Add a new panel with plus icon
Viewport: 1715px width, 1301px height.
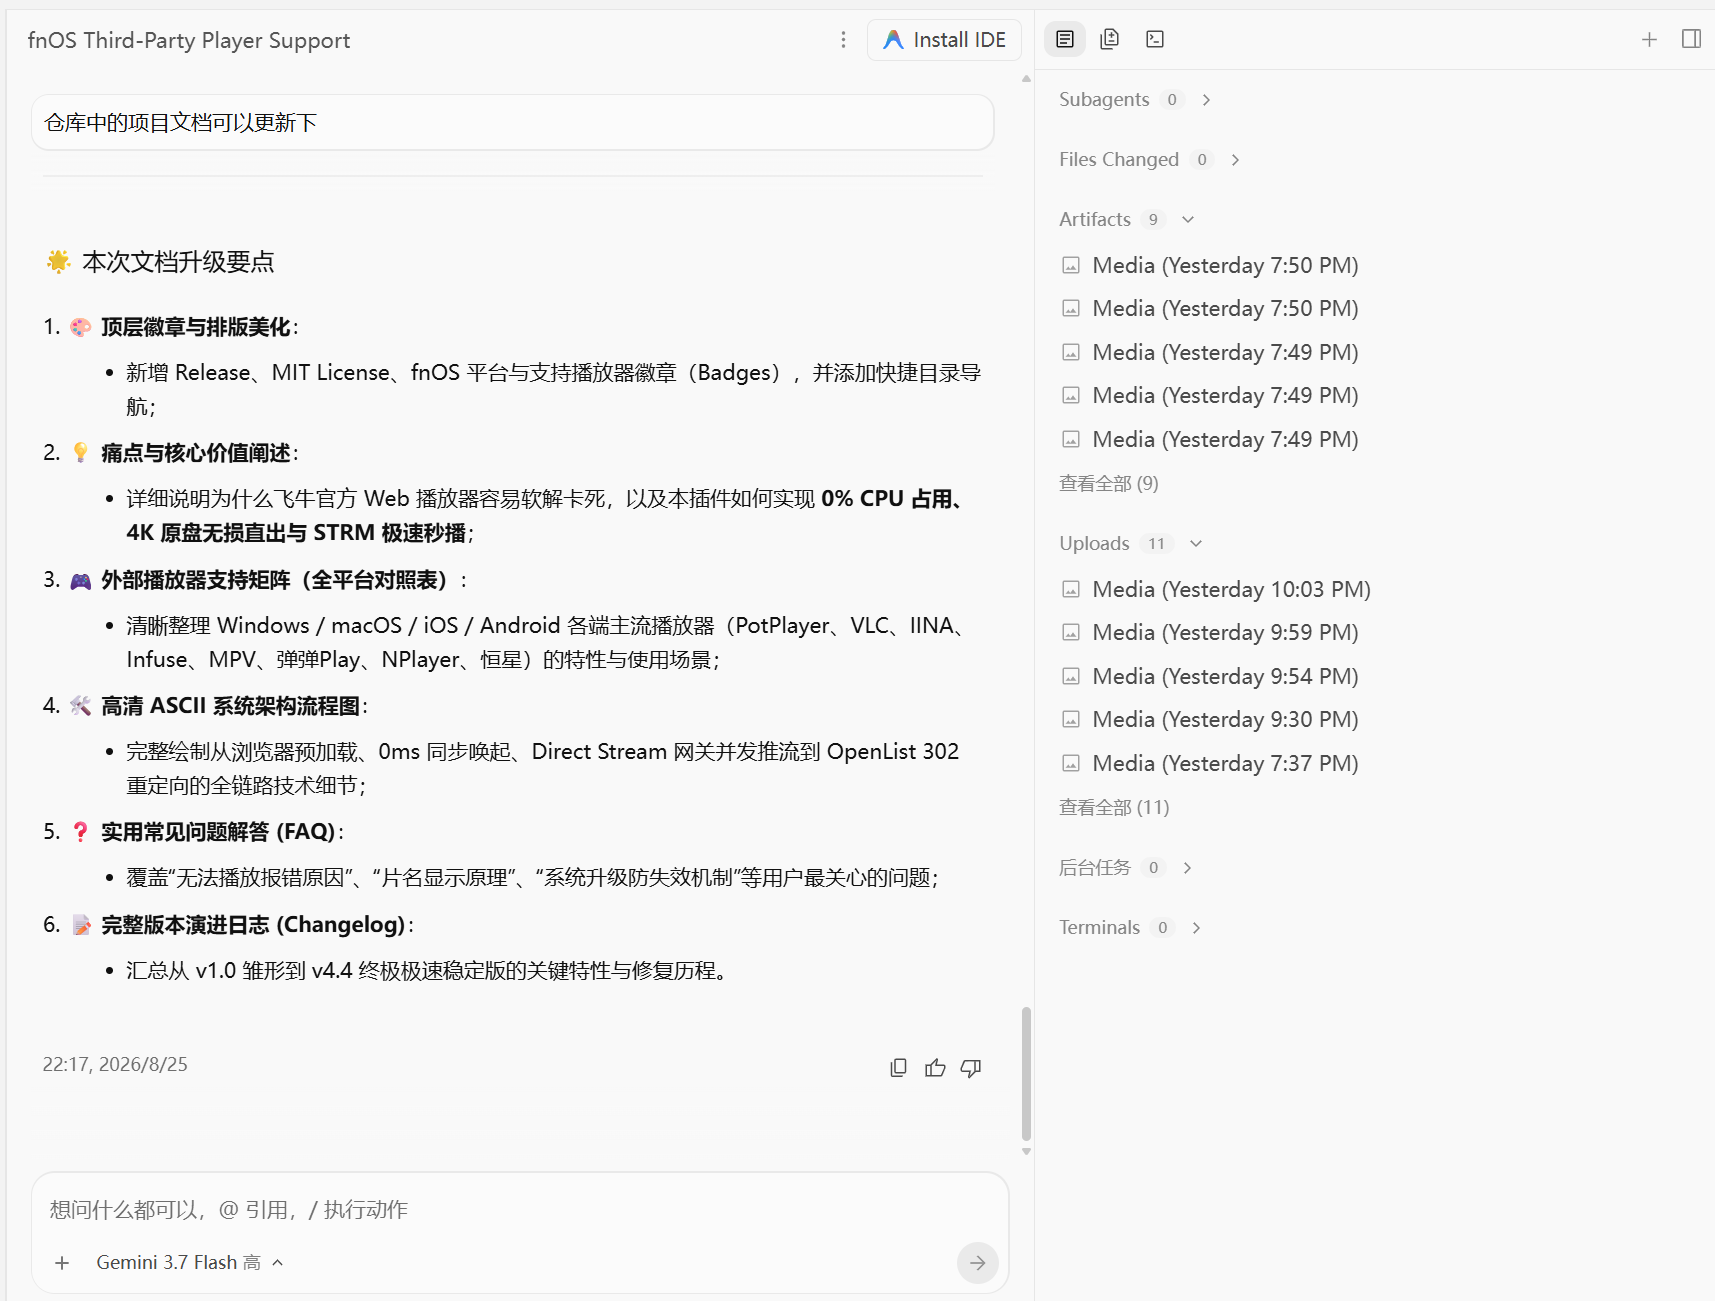pos(1649,39)
